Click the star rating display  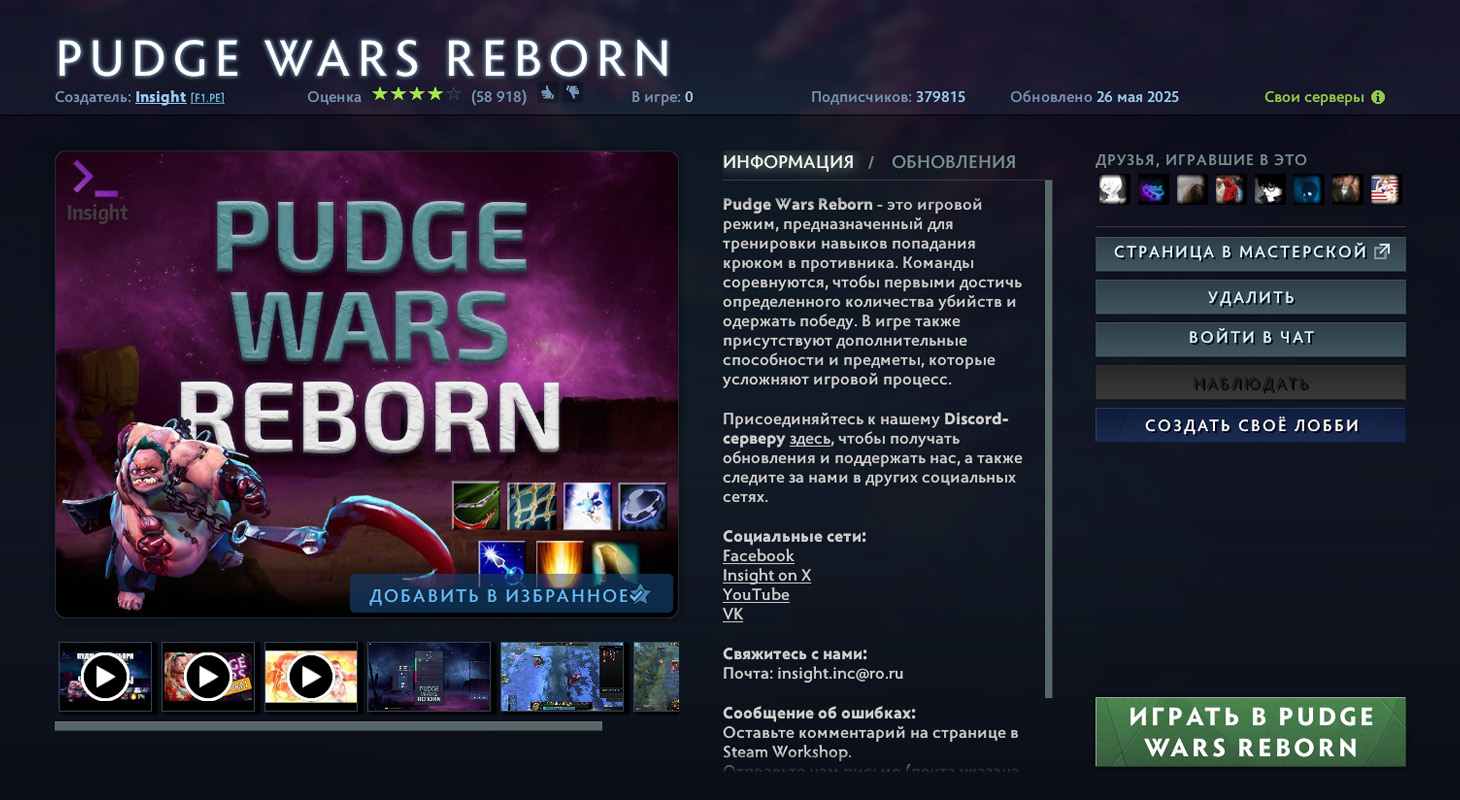coord(416,95)
